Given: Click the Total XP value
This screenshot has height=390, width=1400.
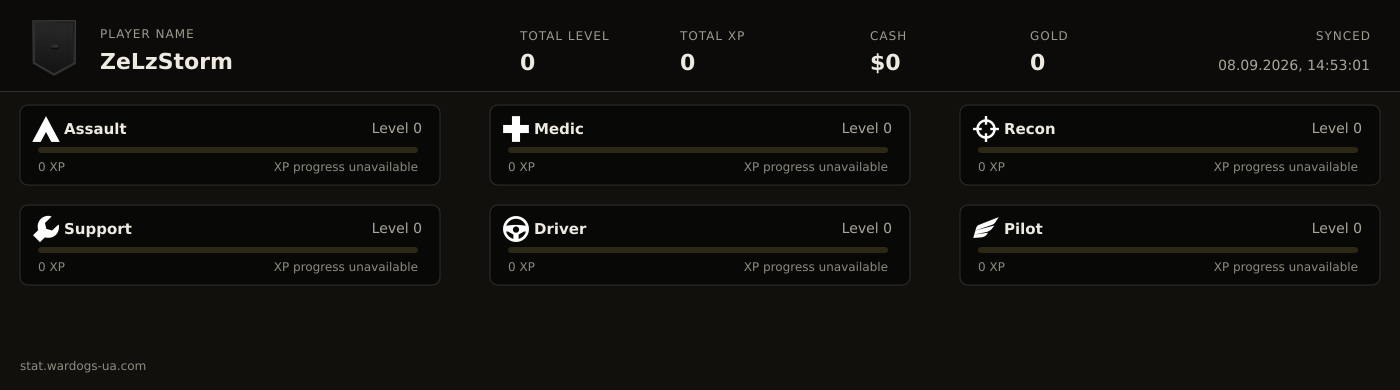Looking at the screenshot, I should [687, 63].
